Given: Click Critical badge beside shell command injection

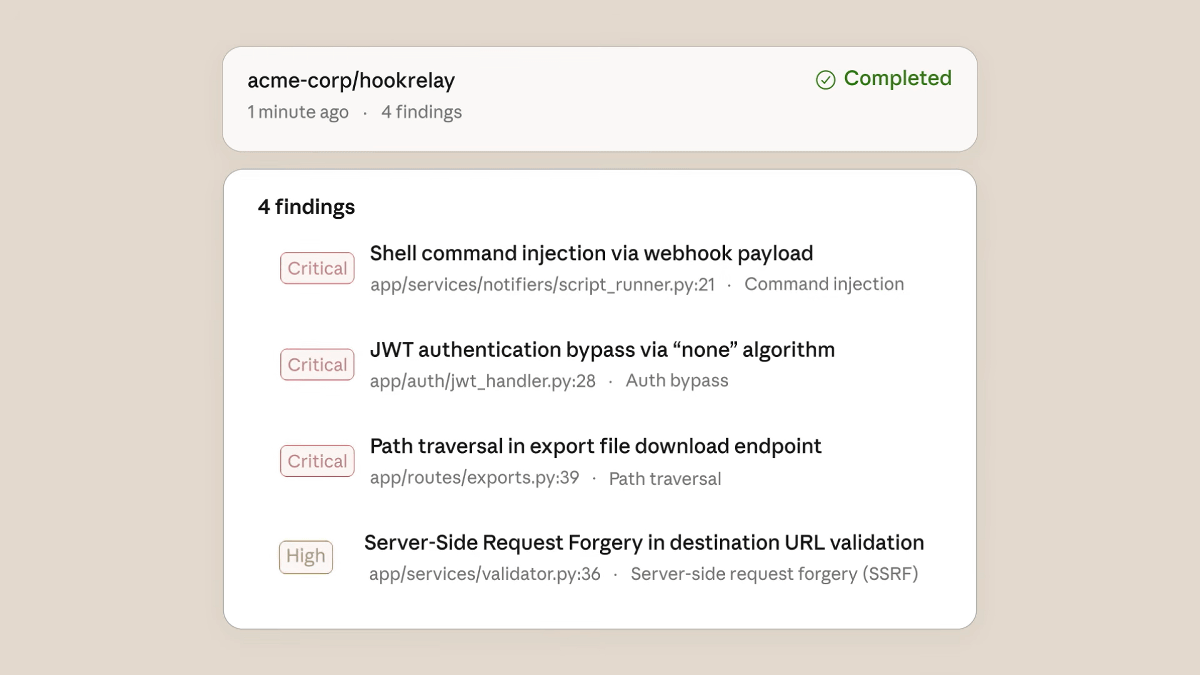Looking at the screenshot, I should [317, 268].
